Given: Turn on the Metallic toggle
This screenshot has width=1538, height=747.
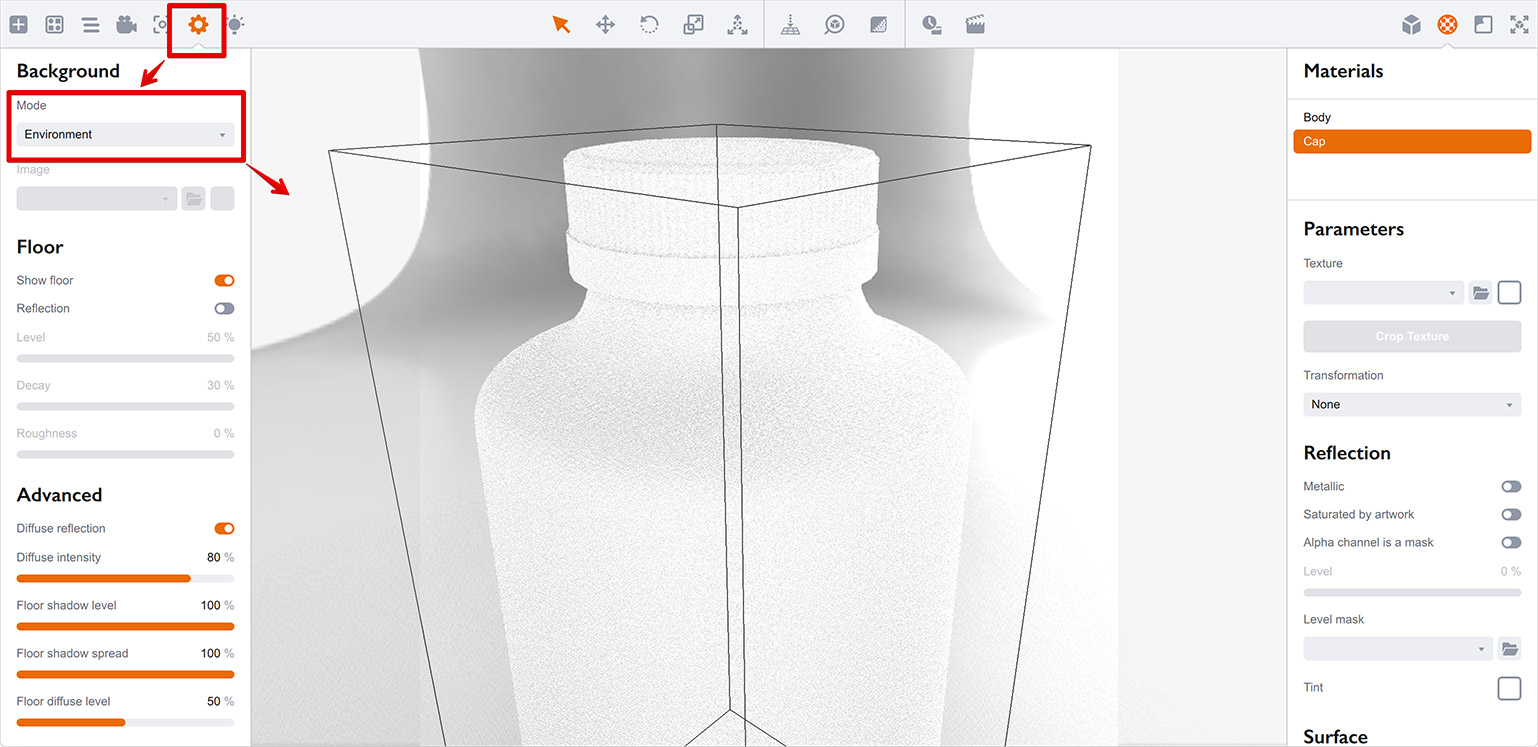Looking at the screenshot, I should pos(1510,487).
